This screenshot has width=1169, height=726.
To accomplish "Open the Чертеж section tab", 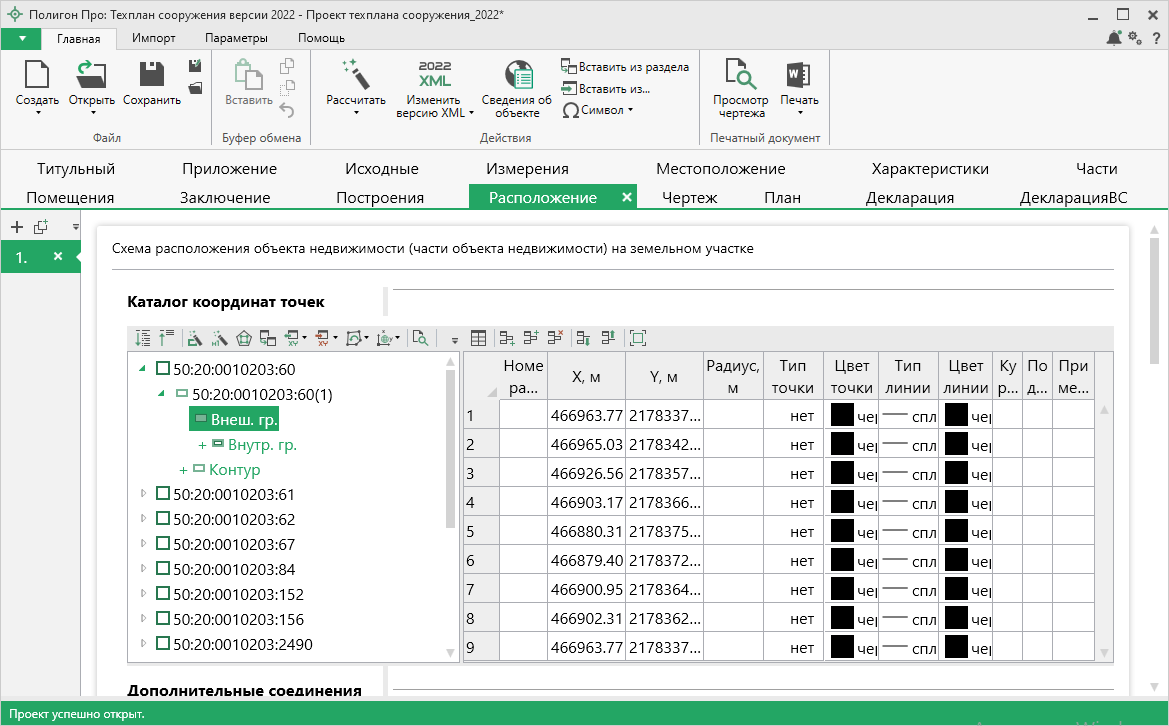I will pyautogui.click(x=690, y=197).
